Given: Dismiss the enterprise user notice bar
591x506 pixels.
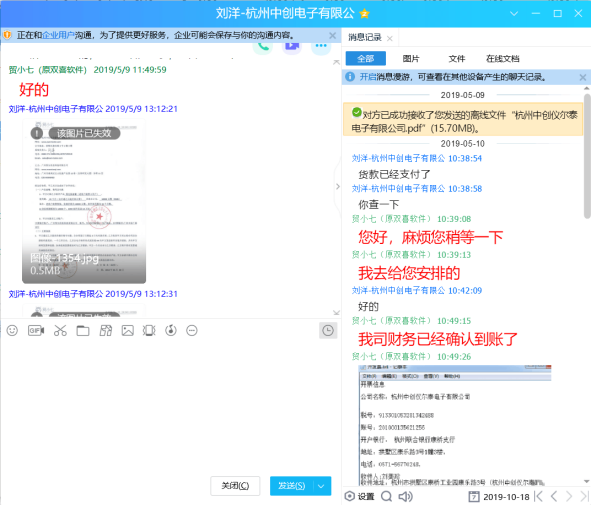Looking at the screenshot, I should 332,35.
